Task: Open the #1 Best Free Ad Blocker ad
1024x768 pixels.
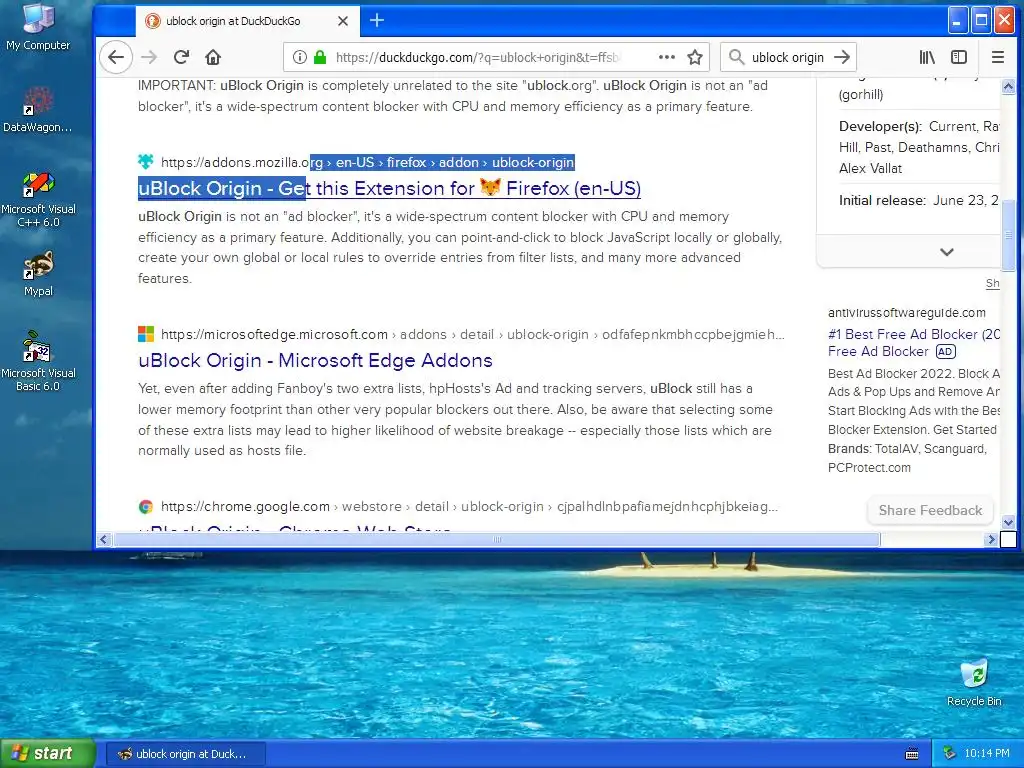Action: point(913,342)
